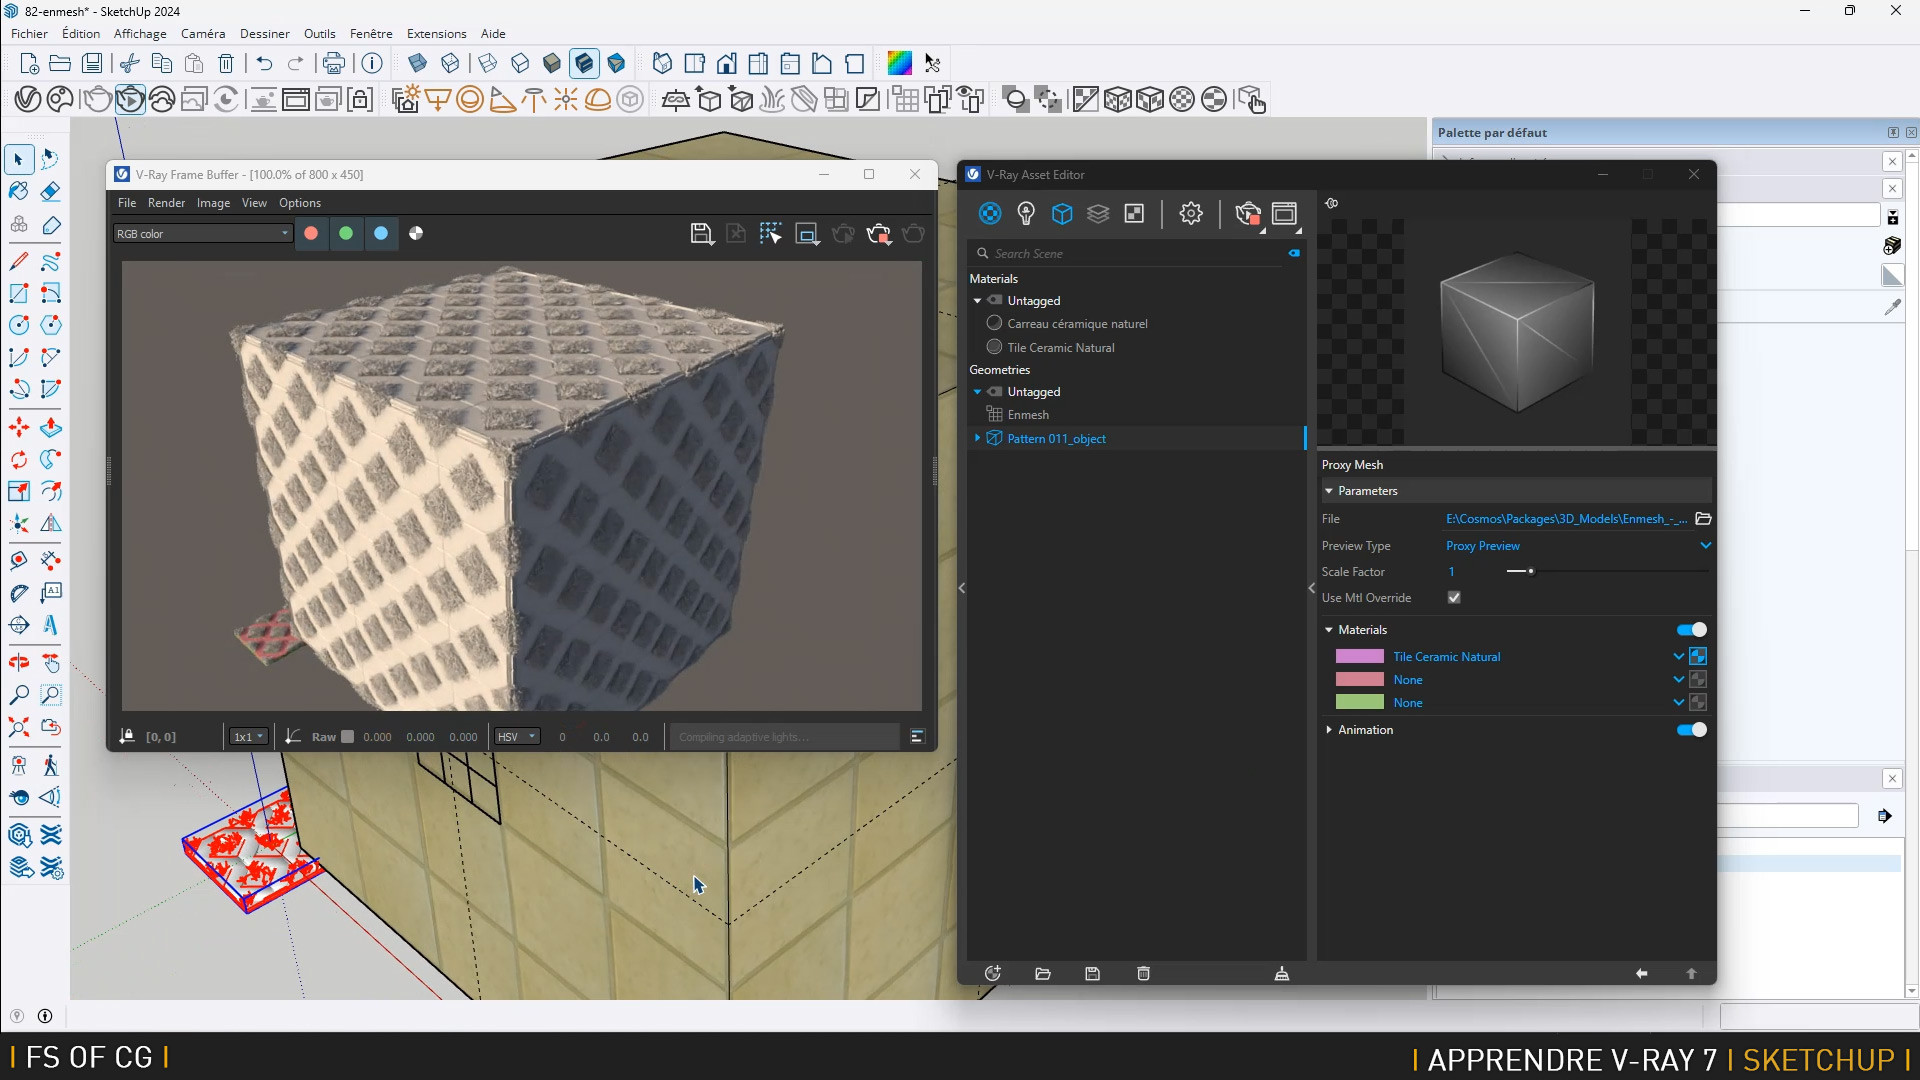This screenshot has width=1920, height=1080.
Task: Click the Render Elements layers icon
Action: tap(1098, 213)
